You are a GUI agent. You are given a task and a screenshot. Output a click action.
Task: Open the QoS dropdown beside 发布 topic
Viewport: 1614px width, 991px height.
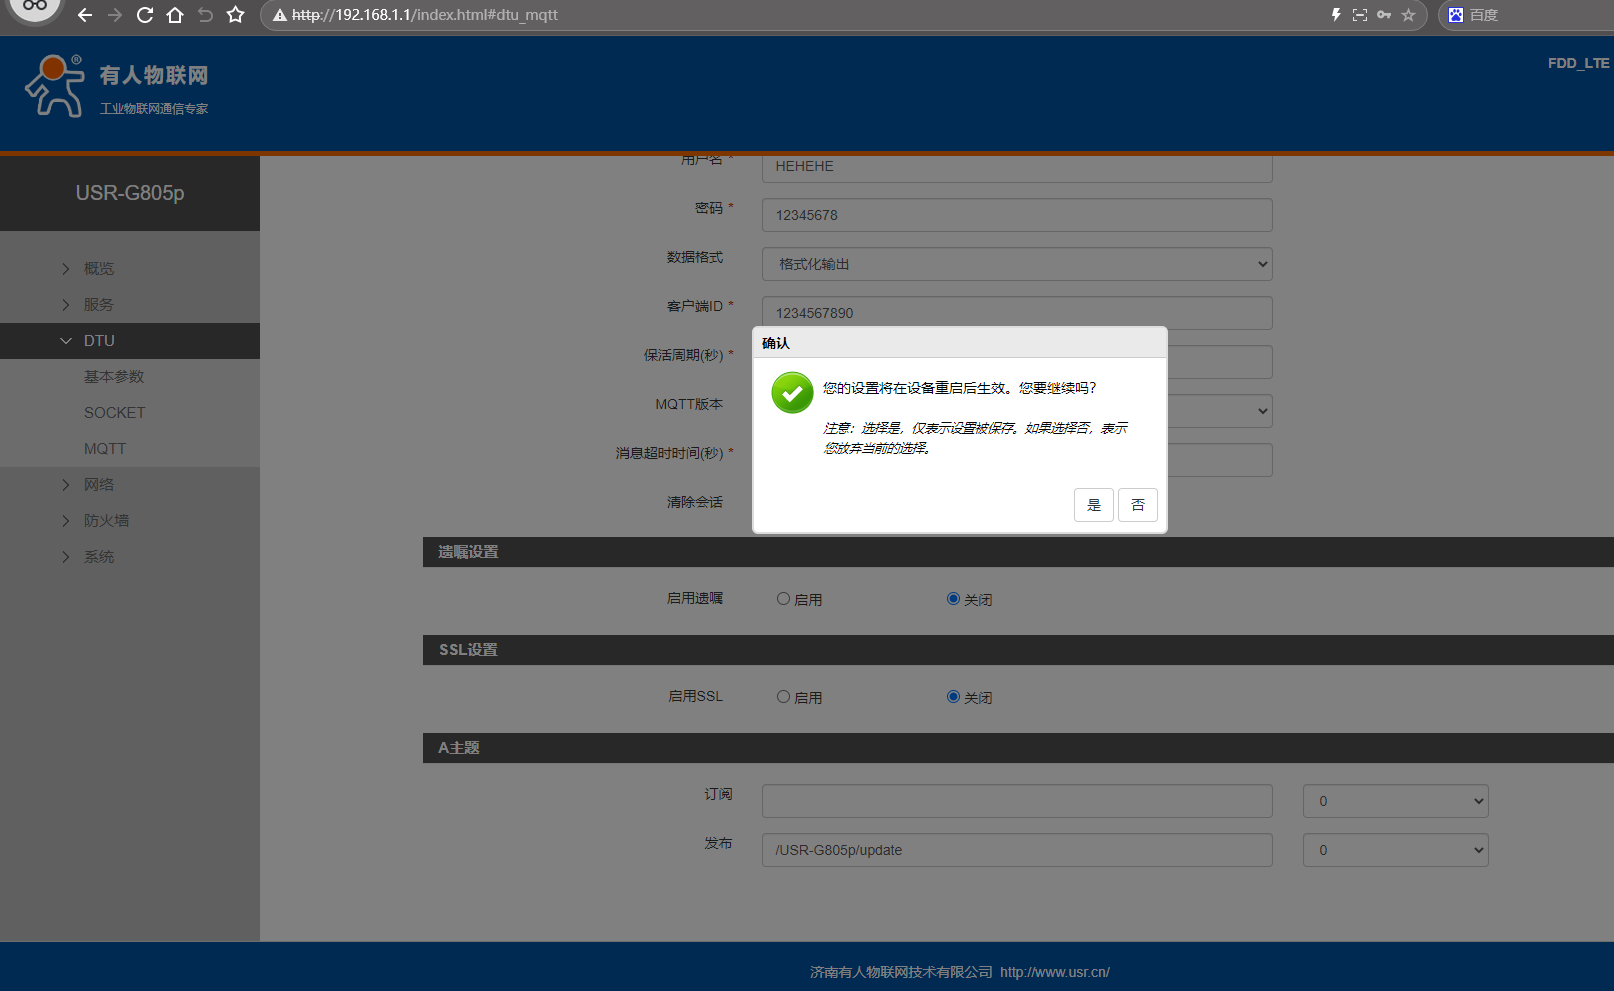coord(1395,850)
